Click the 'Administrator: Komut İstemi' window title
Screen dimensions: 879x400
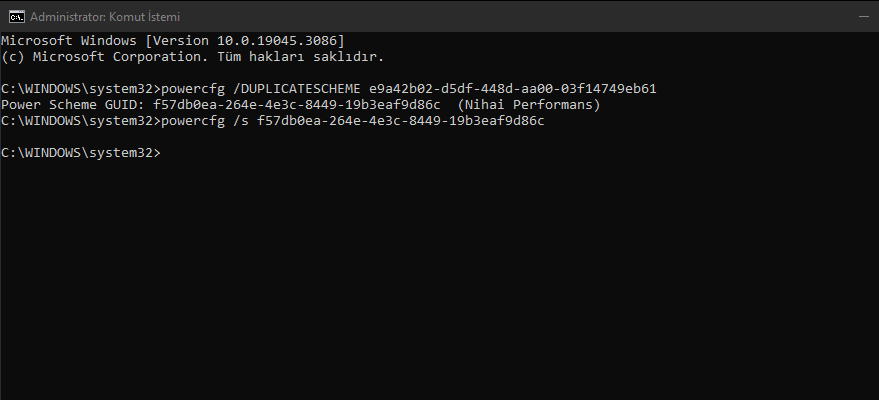105,17
